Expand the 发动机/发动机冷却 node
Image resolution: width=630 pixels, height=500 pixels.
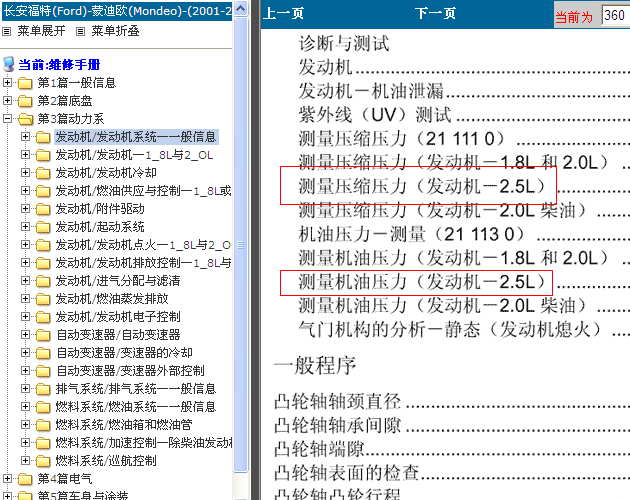(25, 172)
